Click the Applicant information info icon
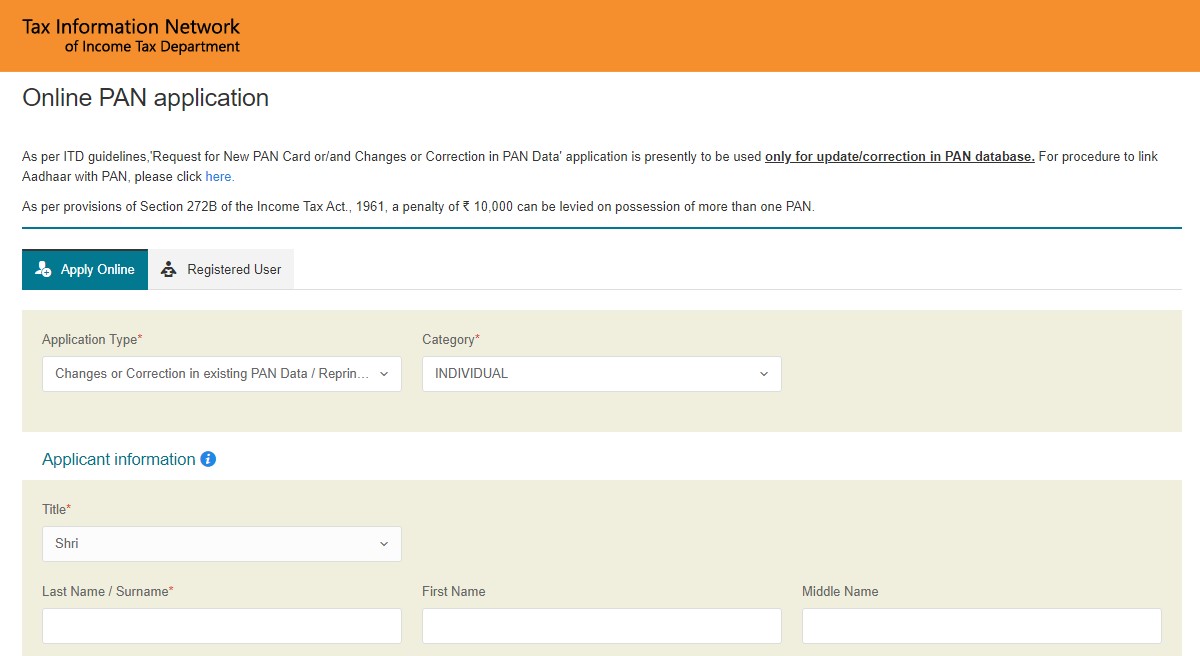1200x656 pixels. tap(208, 459)
